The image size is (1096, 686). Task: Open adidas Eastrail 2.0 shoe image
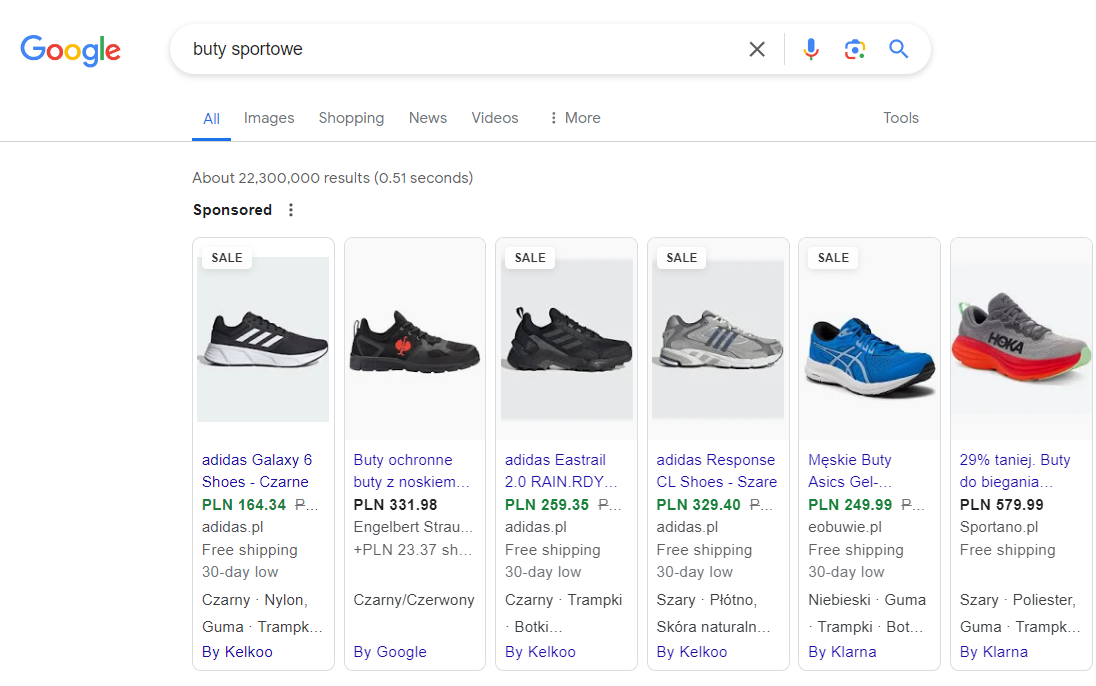coord(566,340)
